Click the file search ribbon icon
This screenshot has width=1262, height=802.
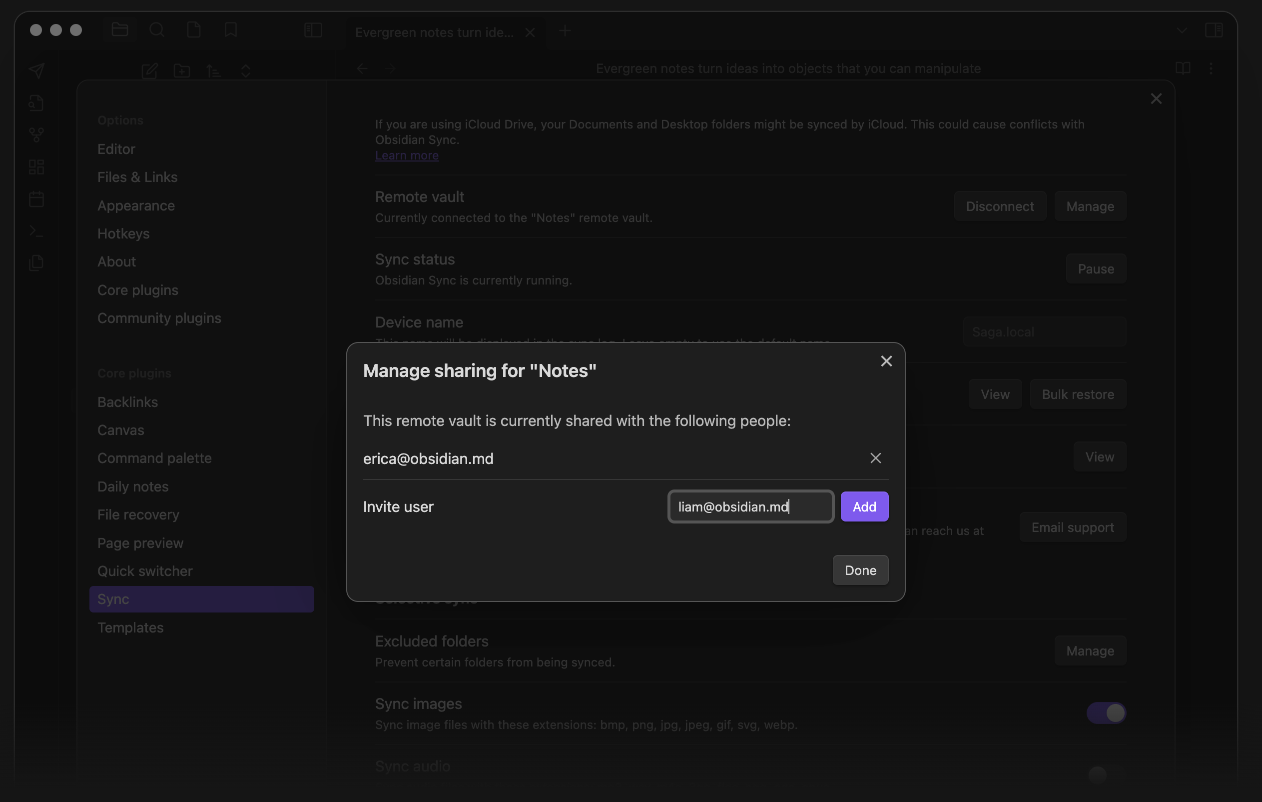pos(36,102)
